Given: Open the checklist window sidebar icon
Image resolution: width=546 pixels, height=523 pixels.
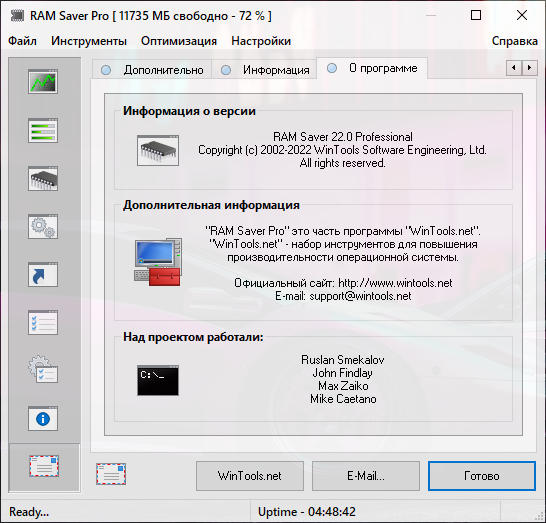Looking at the screenshot, I should pos(43,322).
